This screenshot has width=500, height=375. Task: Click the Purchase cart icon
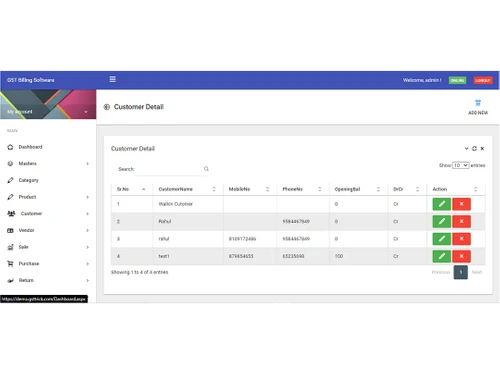tap(10, 264)
